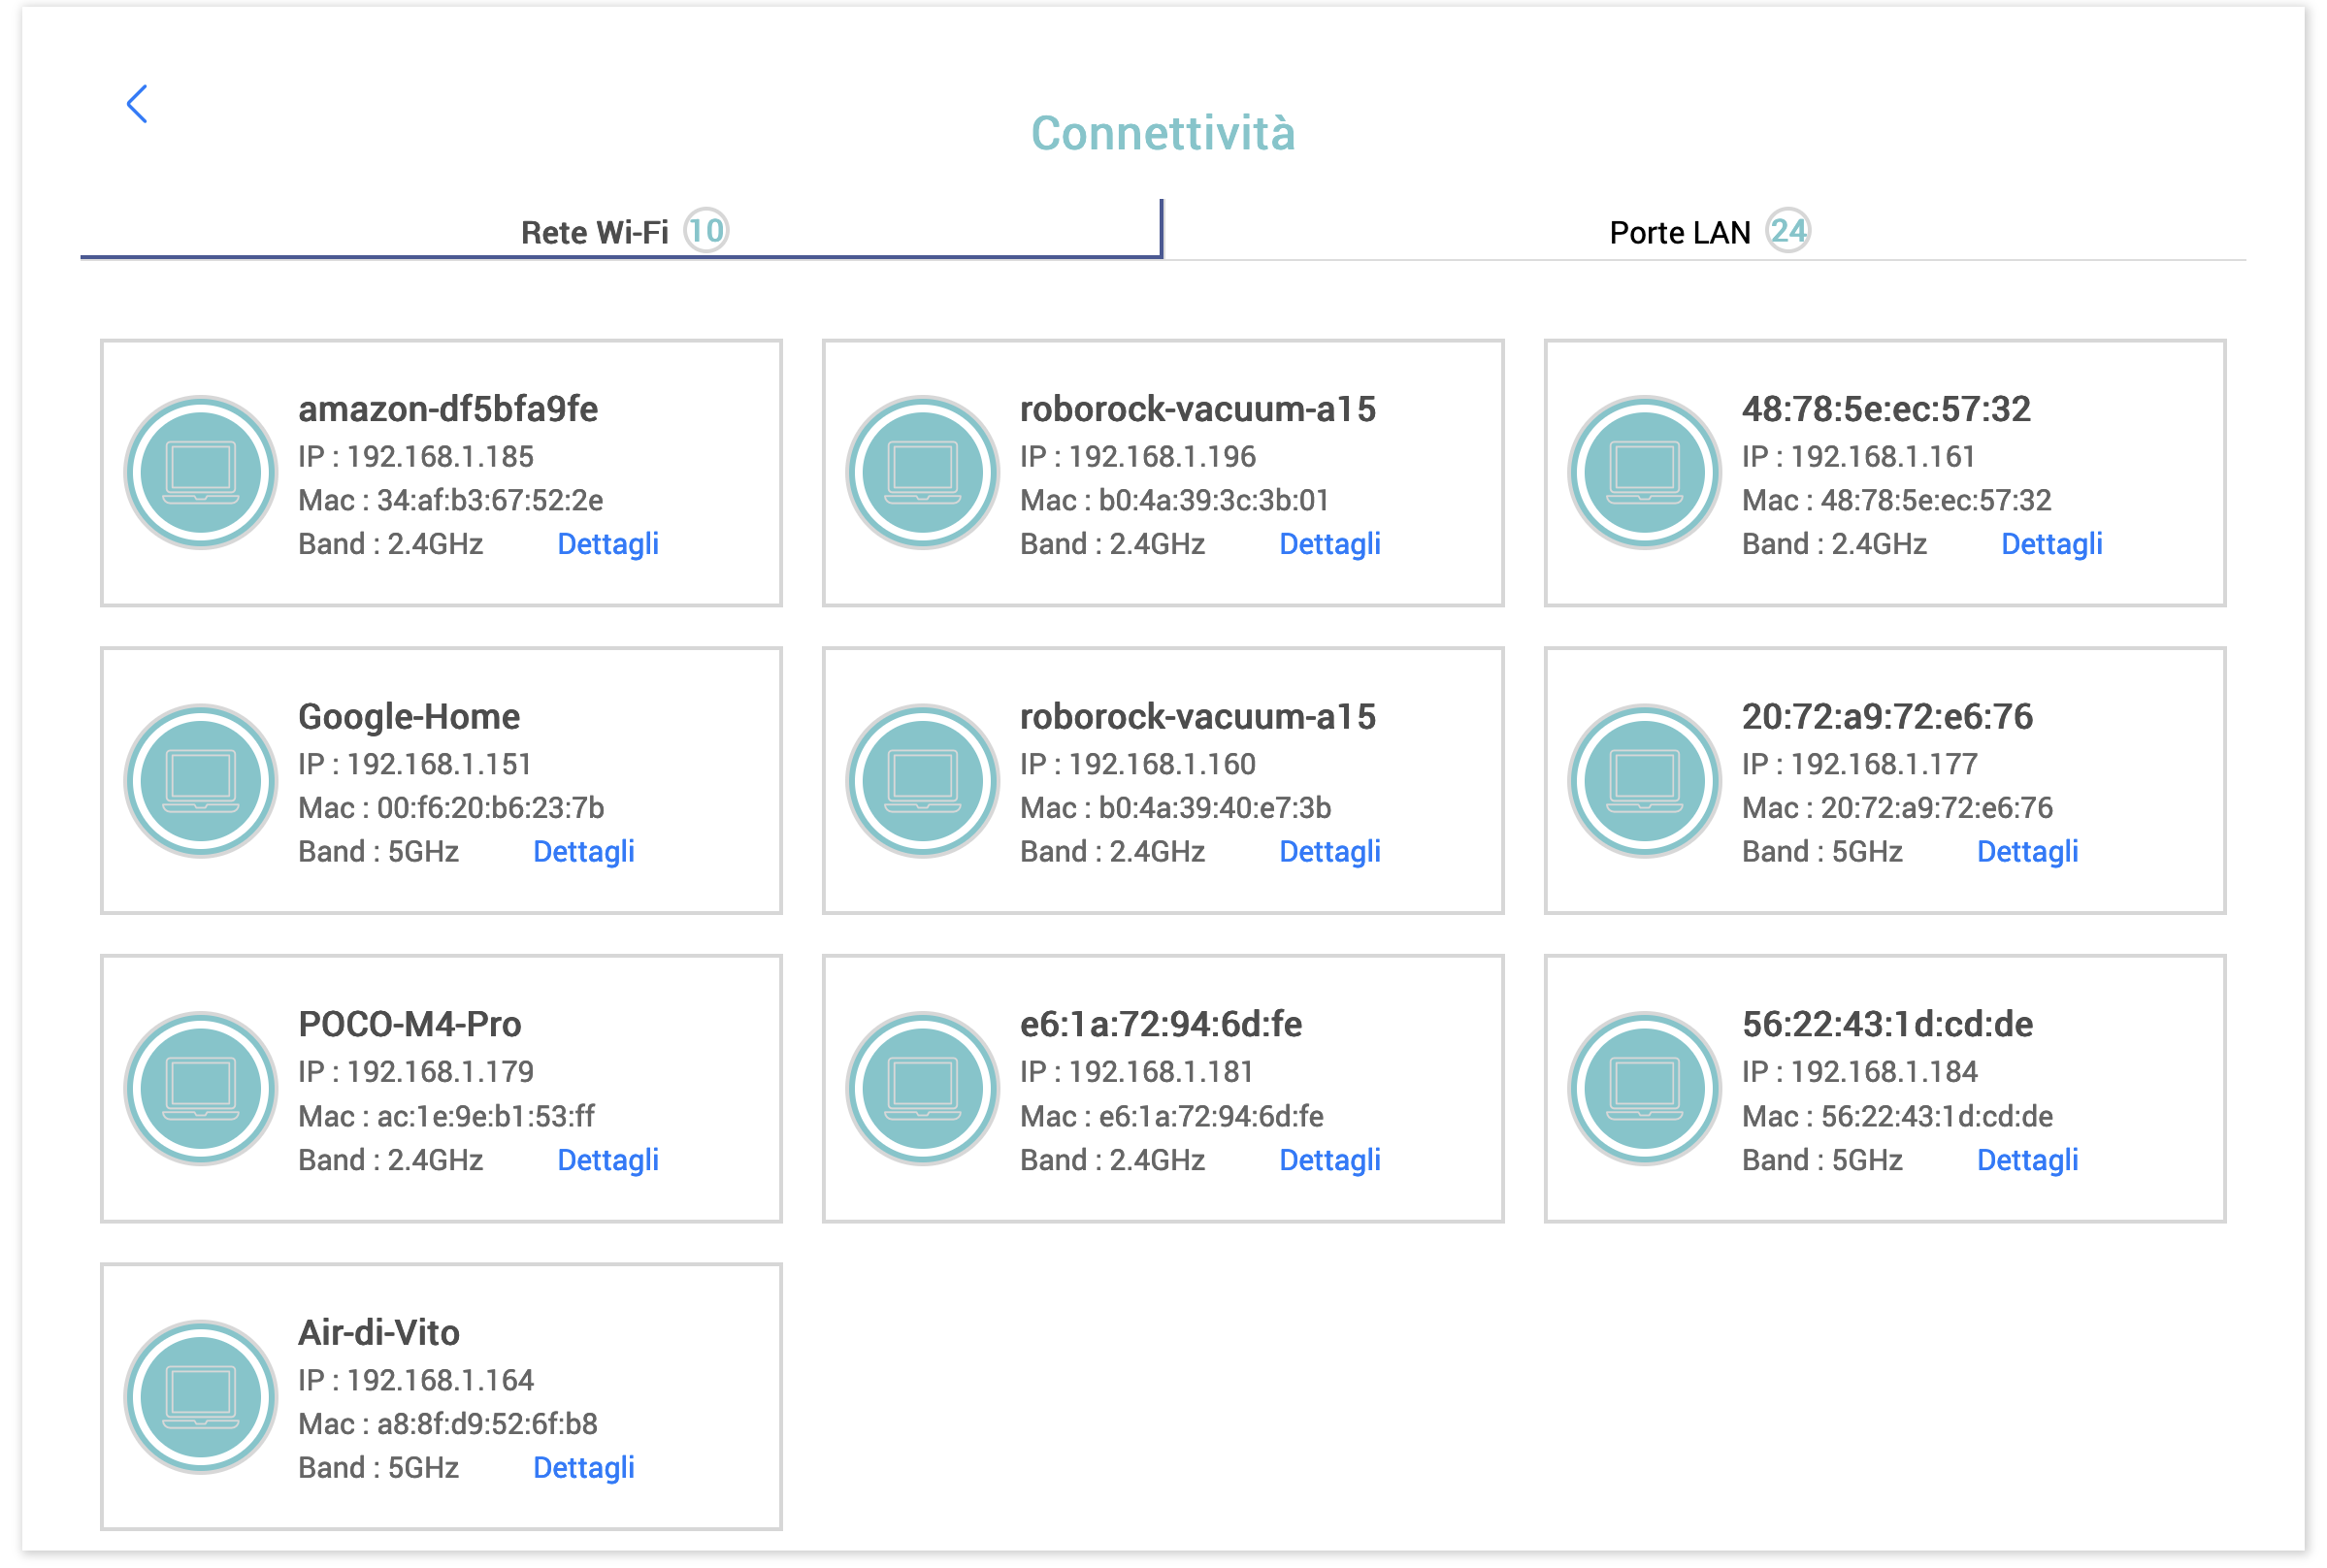The width and height of the screenshot is (2327, 1568).
Task: Open Dettagli for amazon-df5bfa9fe
Action: click(608, 544)
